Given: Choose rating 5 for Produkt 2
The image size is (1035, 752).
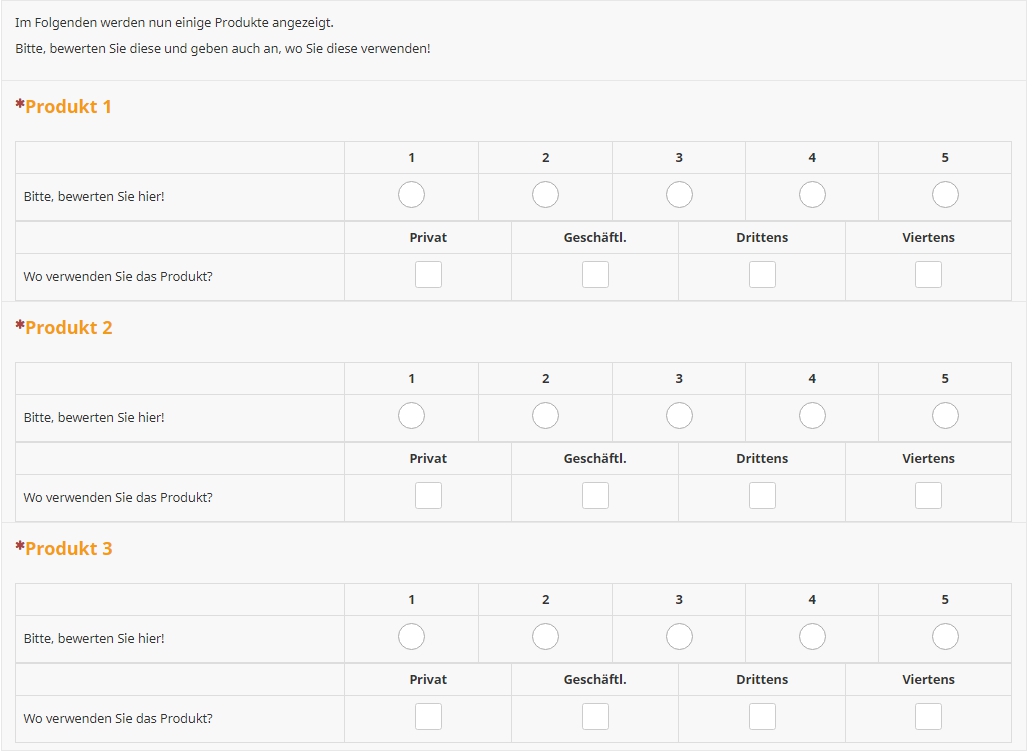Looking at the screenshot, I should point(945,416).
